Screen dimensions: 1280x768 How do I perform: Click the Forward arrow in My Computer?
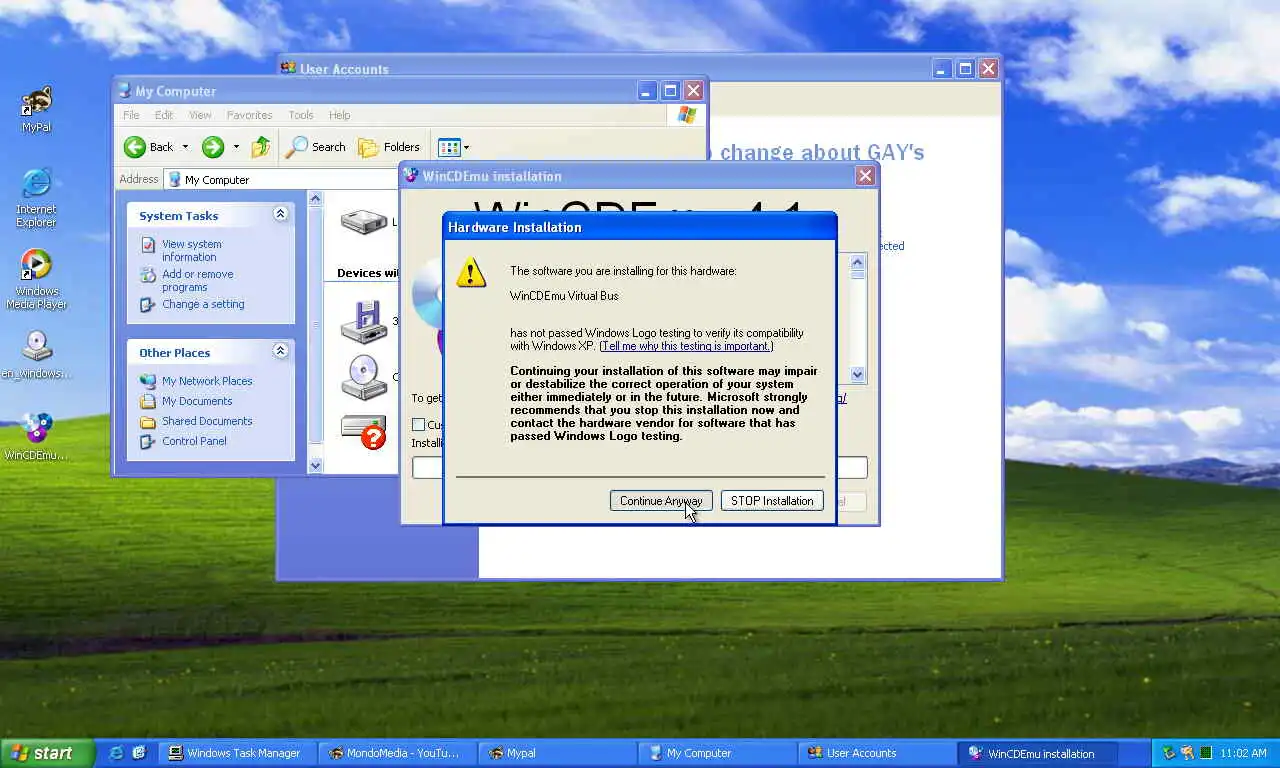coord(213,147)
